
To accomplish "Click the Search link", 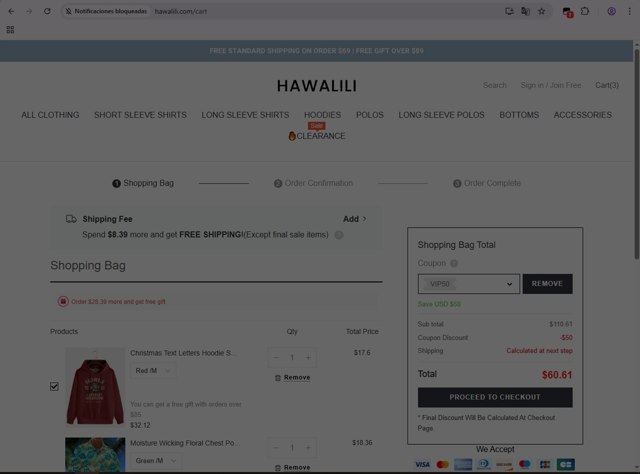I will [x=495, y=85].
